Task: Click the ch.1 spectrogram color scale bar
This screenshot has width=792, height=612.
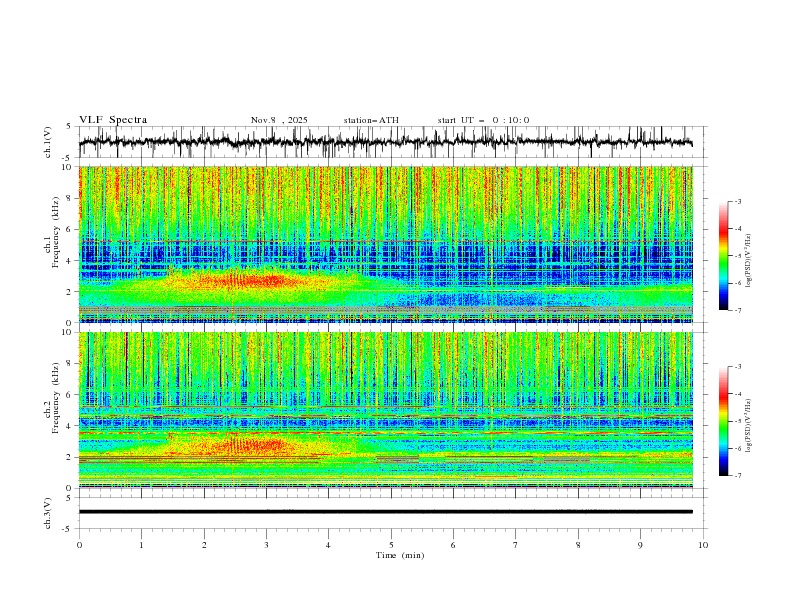Action: pos(723,256)
